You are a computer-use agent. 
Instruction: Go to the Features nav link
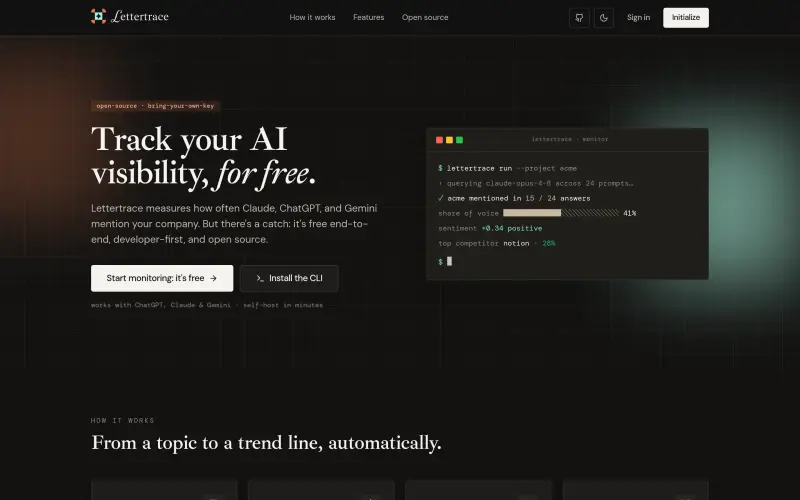(368, 17)
